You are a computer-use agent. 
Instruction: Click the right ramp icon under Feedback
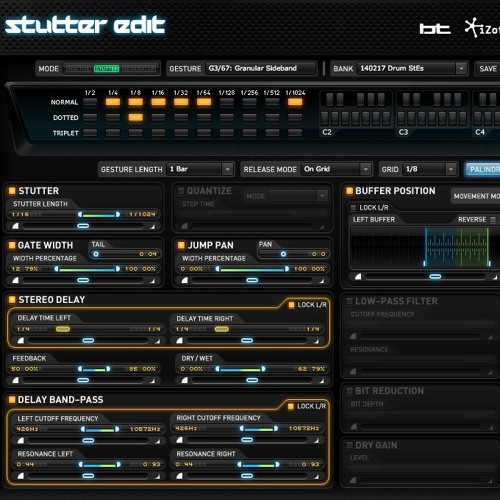click(x=152, y=381)
